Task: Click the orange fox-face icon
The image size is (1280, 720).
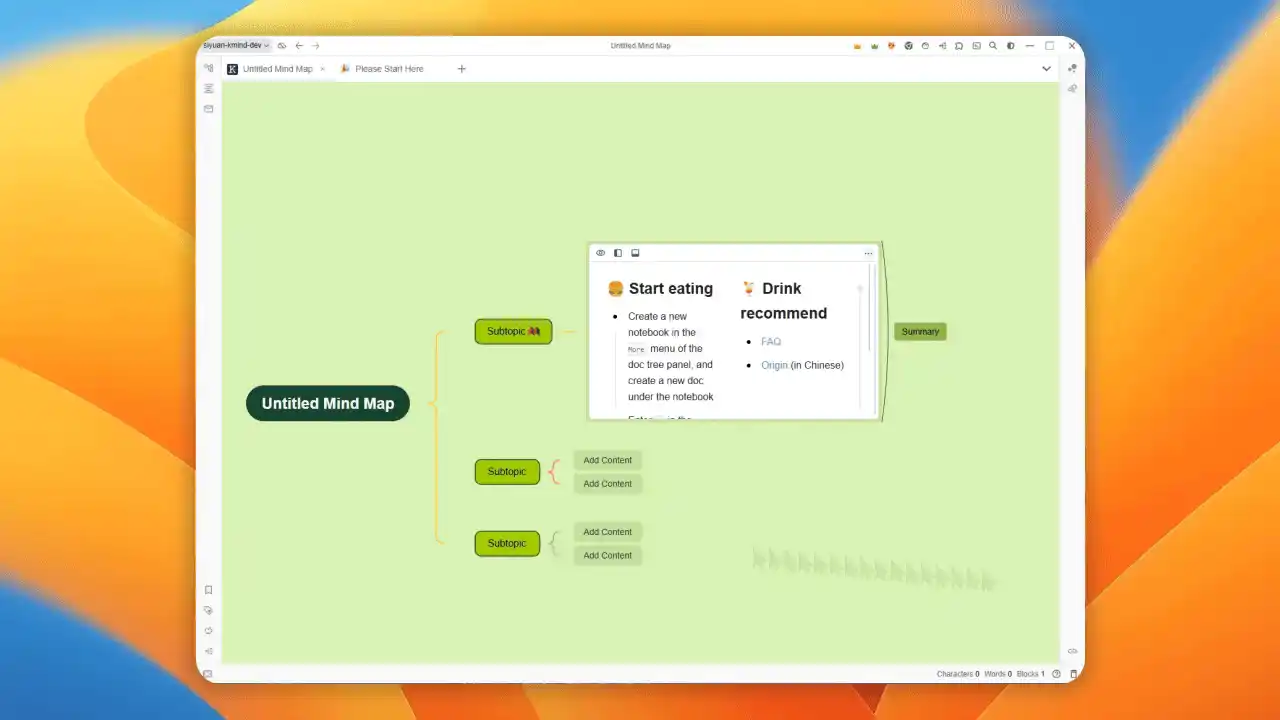Action: [891, 46]
